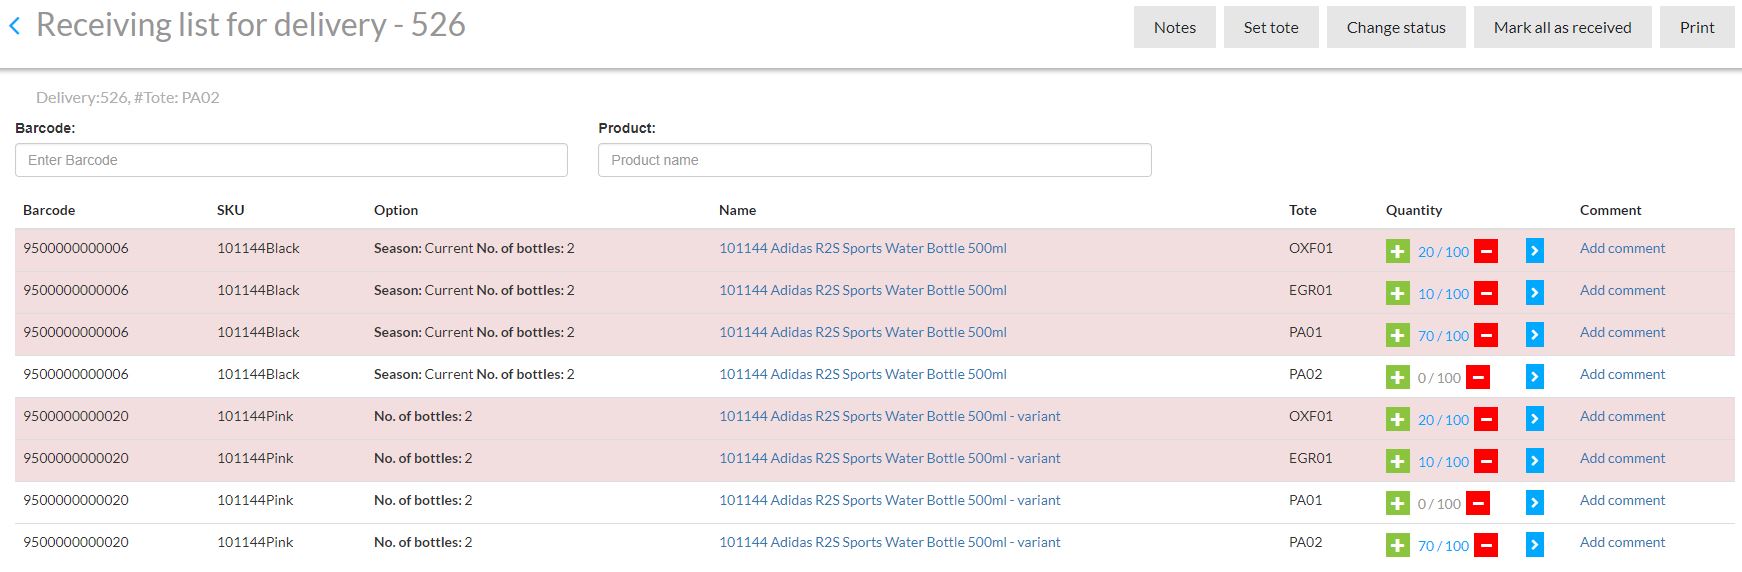Click blue arrow on 101144Pink PA02 row
Viewport: 1742px width, 572px height.
click(x=1534, y=545)
